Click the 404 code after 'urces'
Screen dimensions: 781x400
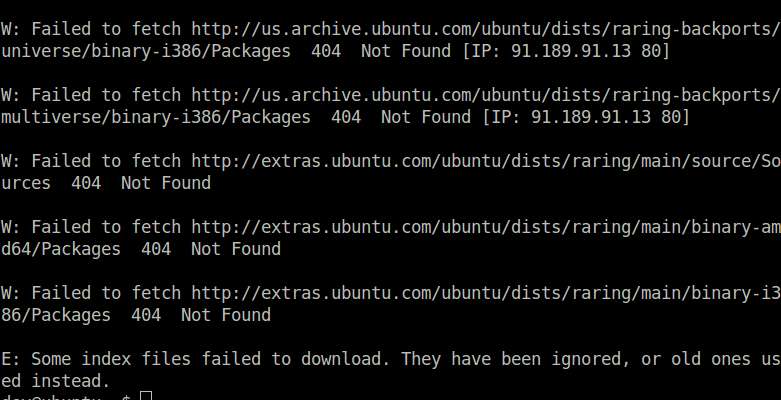tap(86, 183)
